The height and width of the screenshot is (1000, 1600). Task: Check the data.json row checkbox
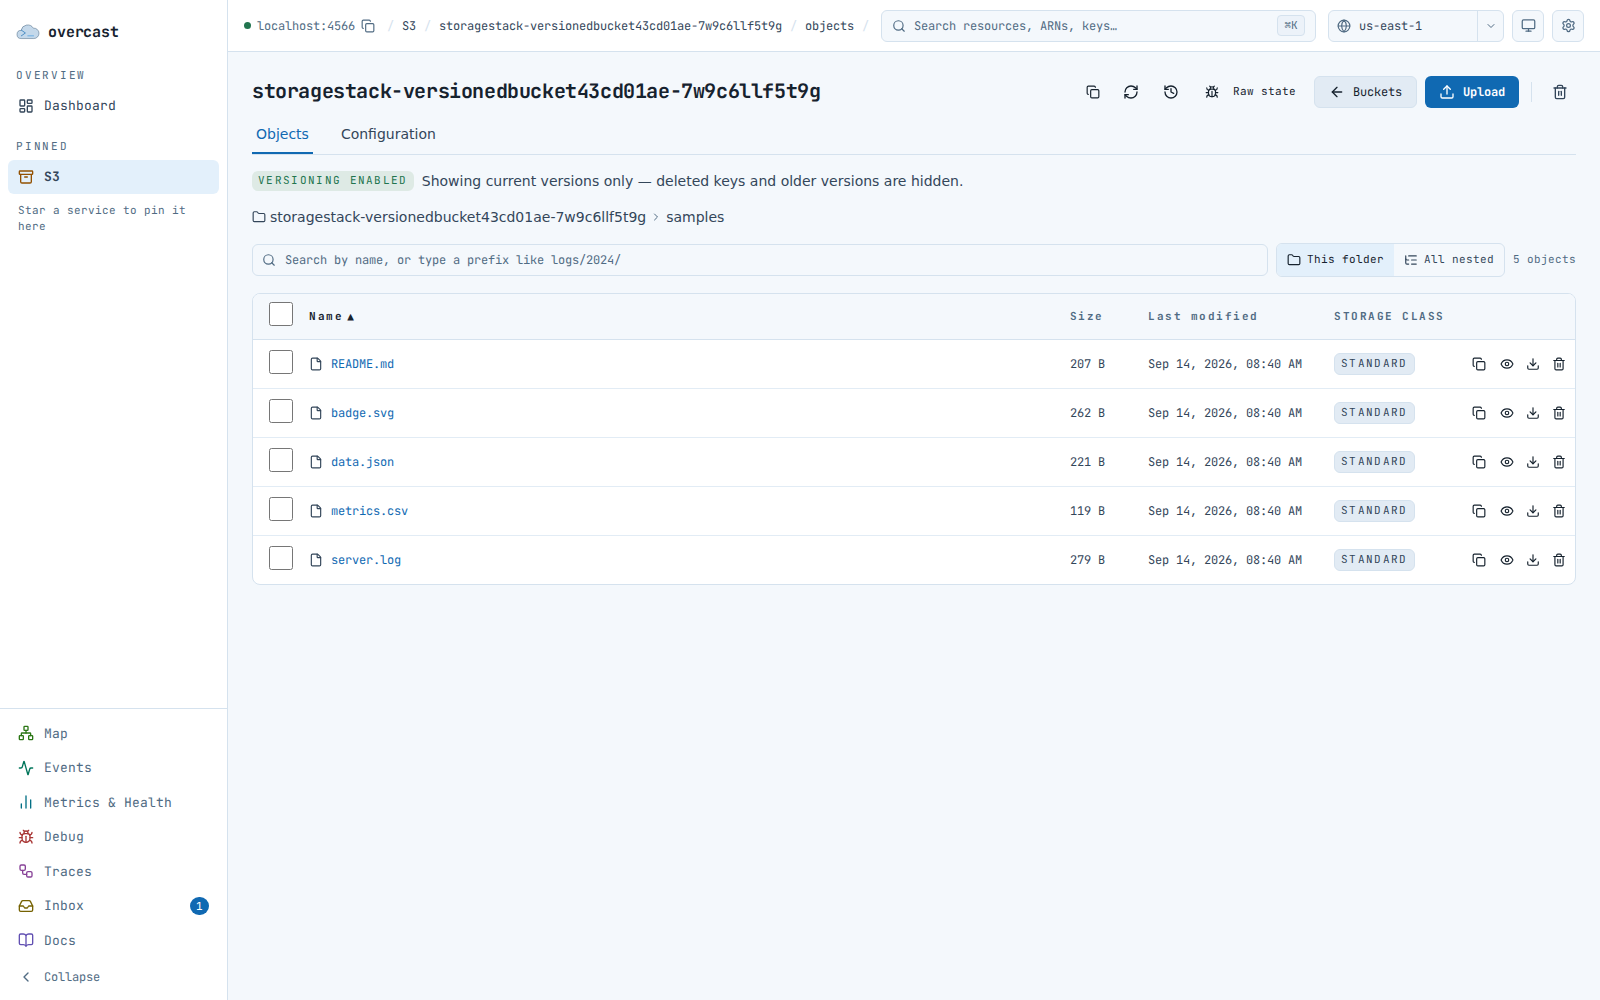(x=281, y=460)
